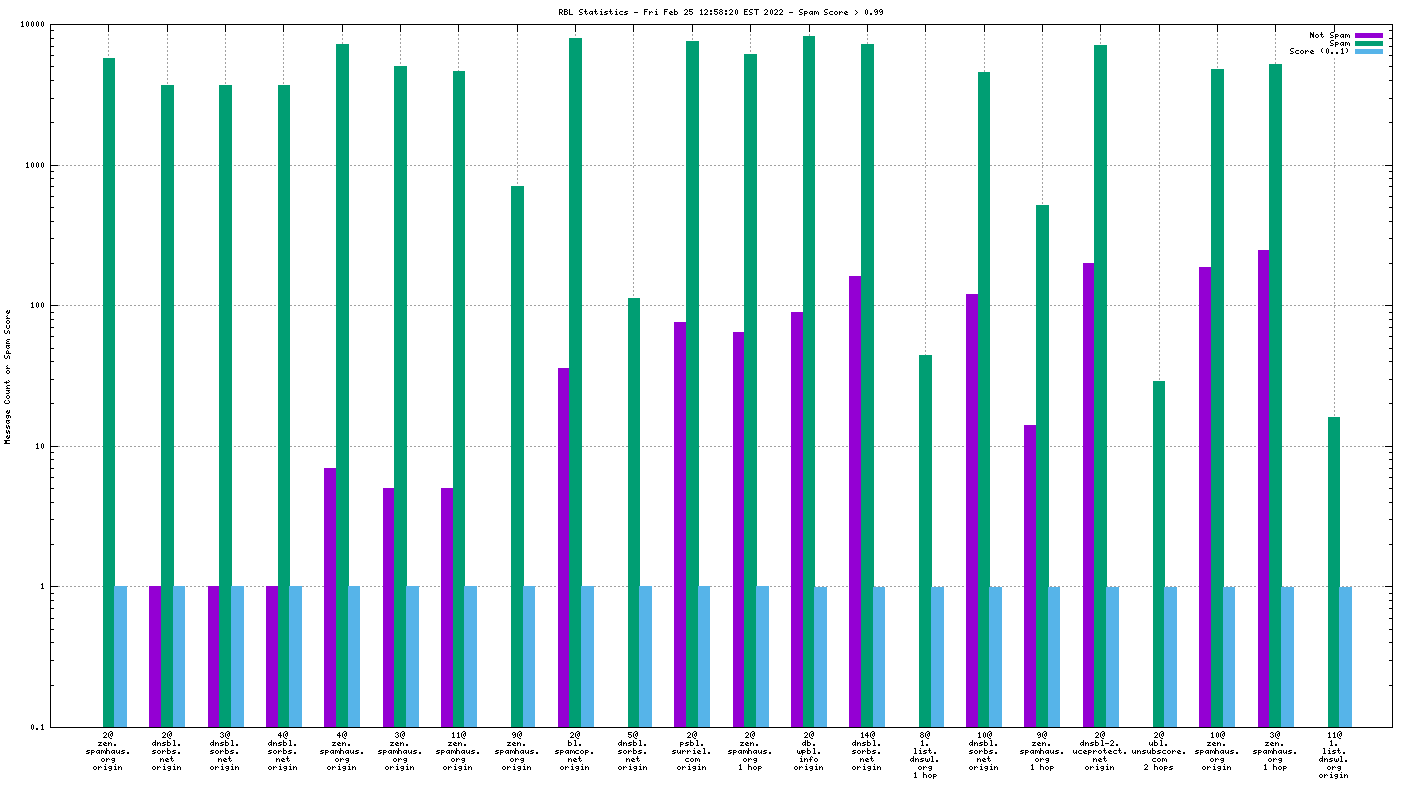The height and width of the screenshot is (792, 1408).
Task: Select the 'Score (0..1)' legend label text
Action: [1319, 51]
